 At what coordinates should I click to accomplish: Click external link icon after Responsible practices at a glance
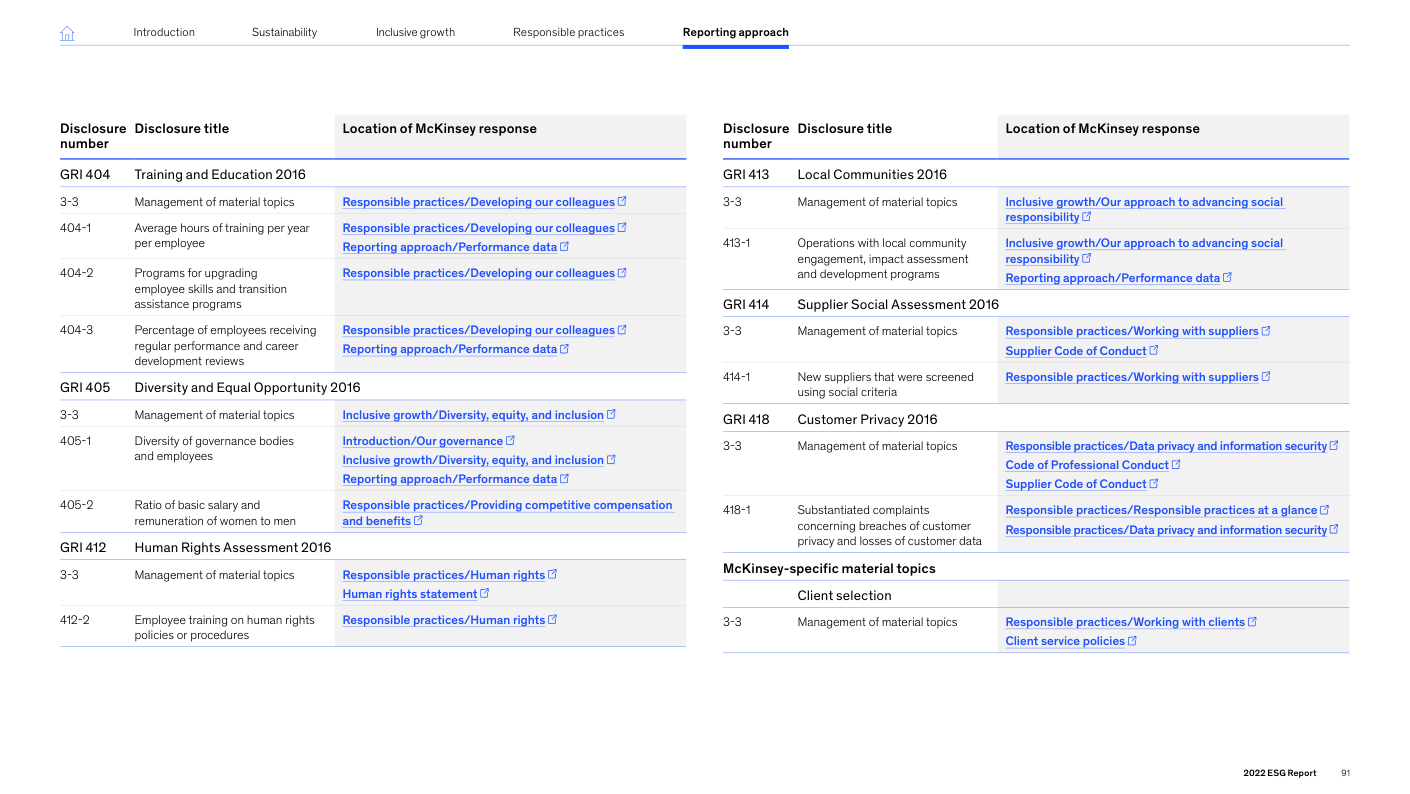[x=1325, y=510]
